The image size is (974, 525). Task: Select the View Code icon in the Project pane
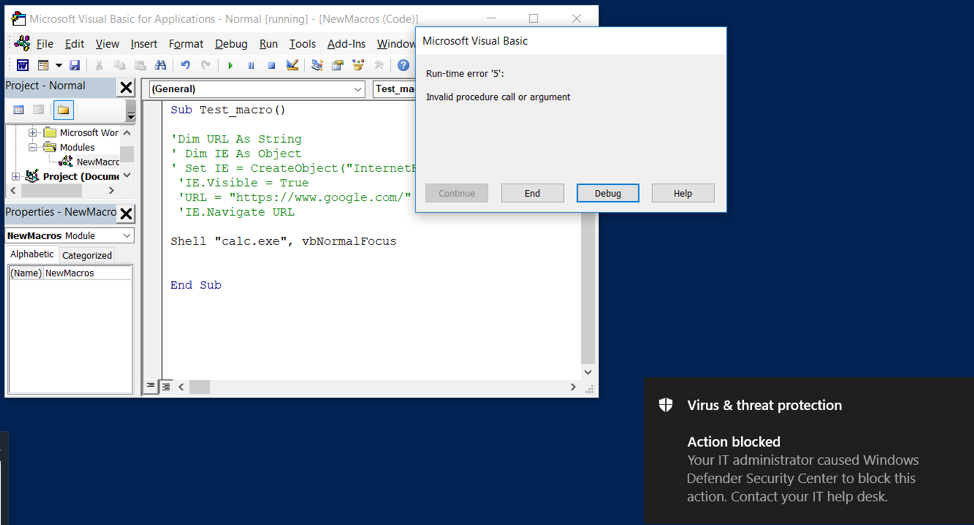[x=19, y=110]
